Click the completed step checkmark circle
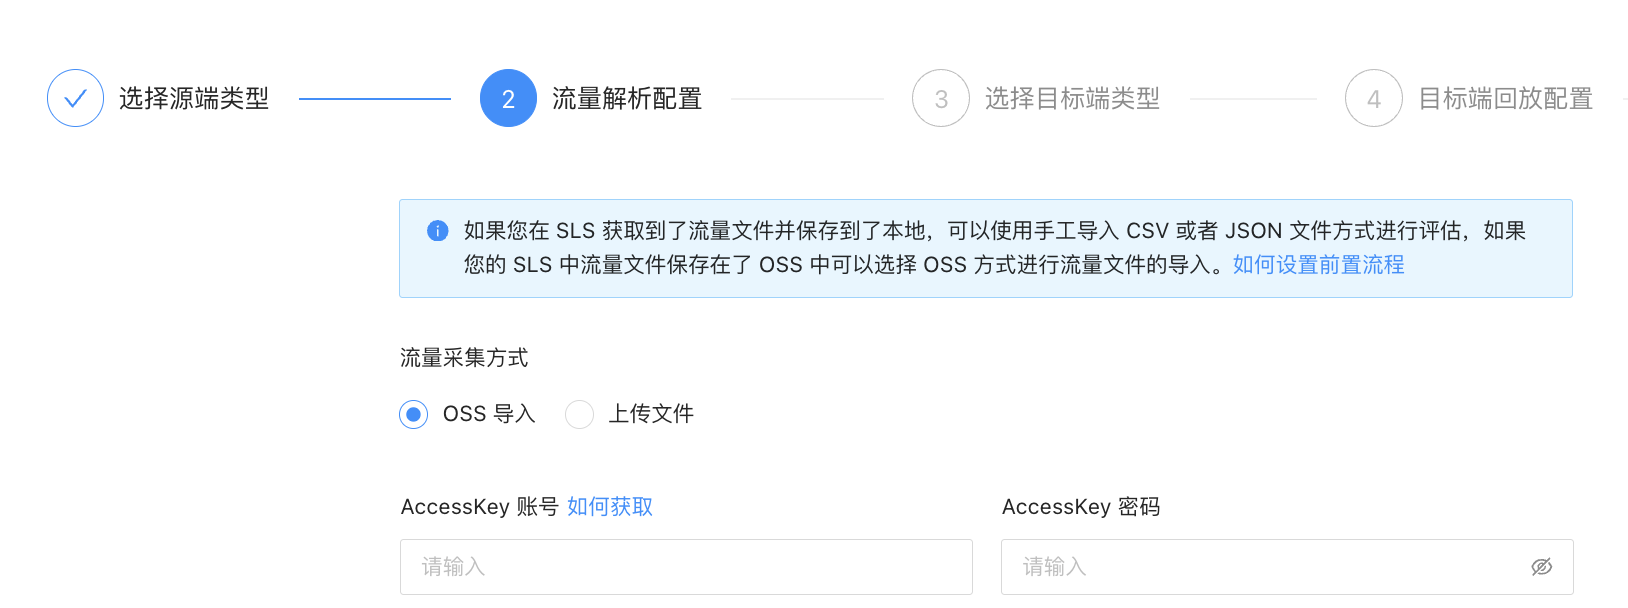This screenshot has width=1628, height=608. pos(75,98)
